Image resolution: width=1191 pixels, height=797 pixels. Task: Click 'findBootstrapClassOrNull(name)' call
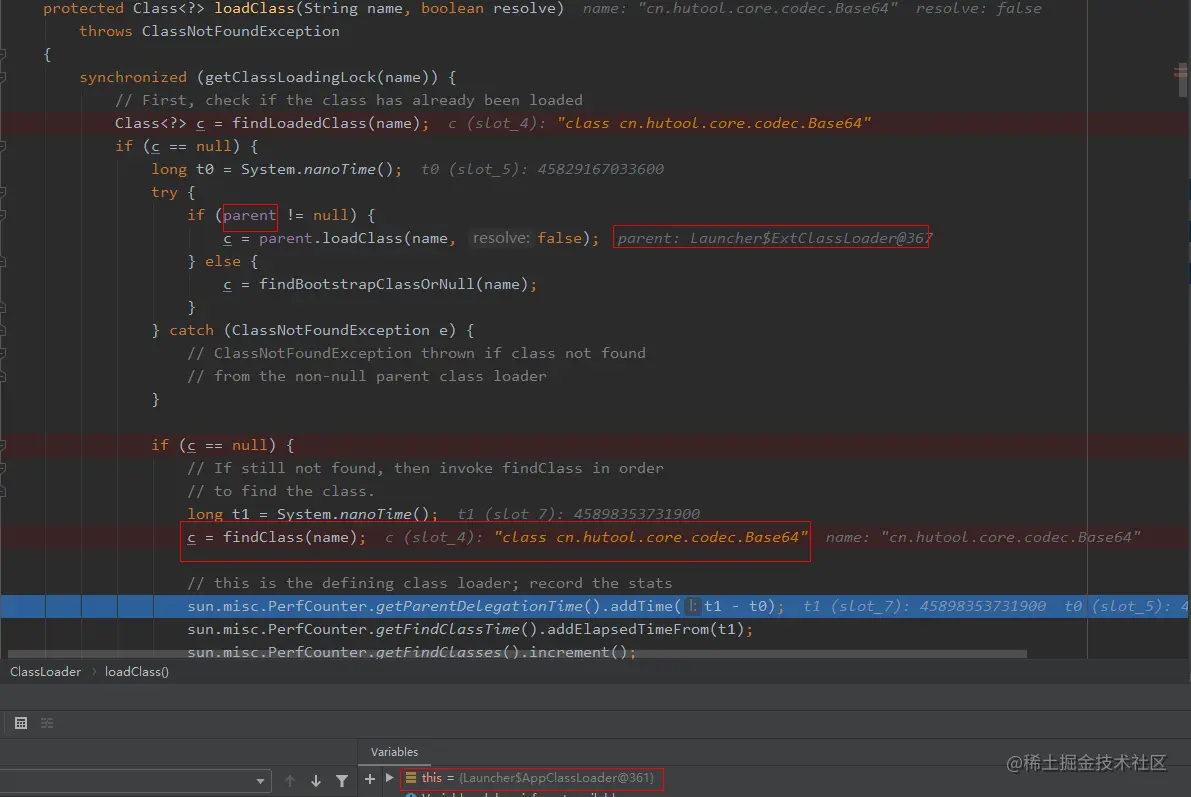393,284
